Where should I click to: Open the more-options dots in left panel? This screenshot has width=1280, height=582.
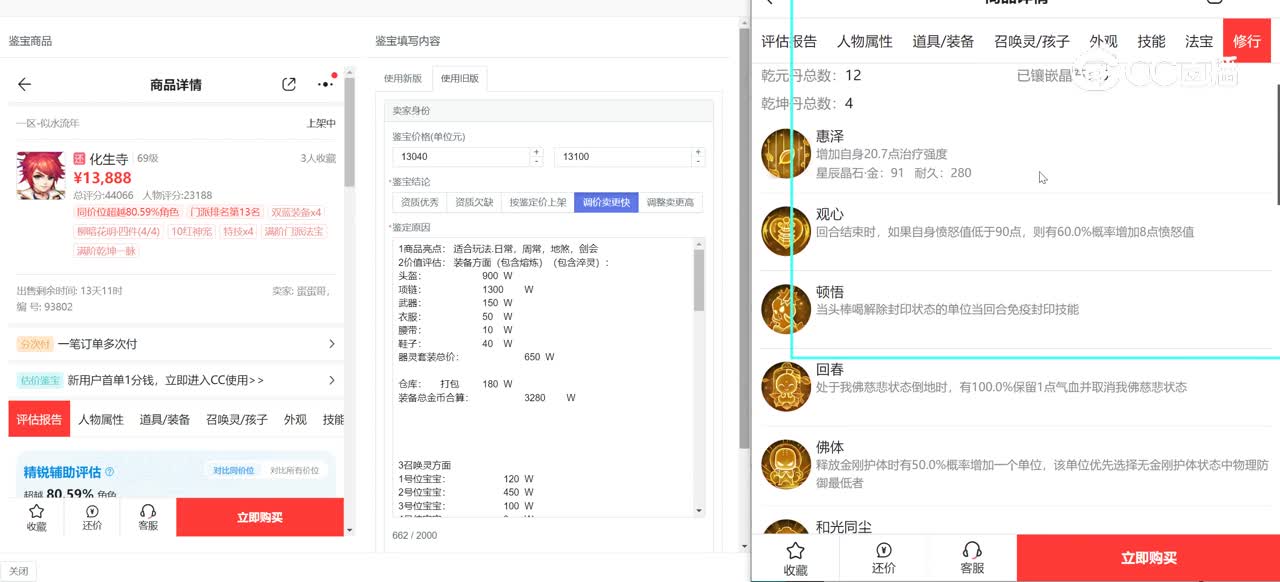(x=326, y=85)
